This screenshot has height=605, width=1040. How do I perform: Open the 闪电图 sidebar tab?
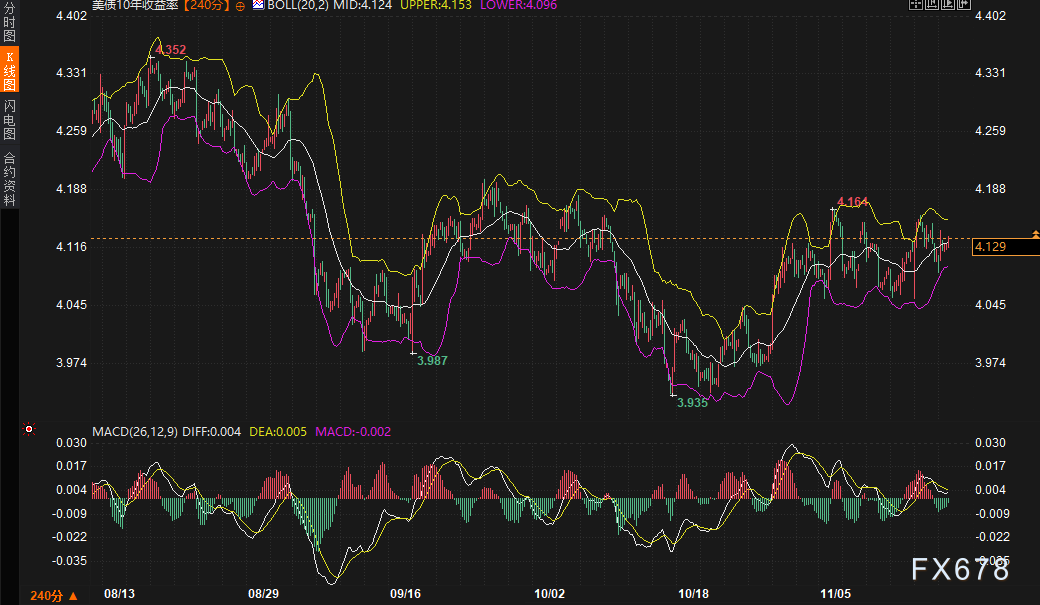[x=9, y=119]
